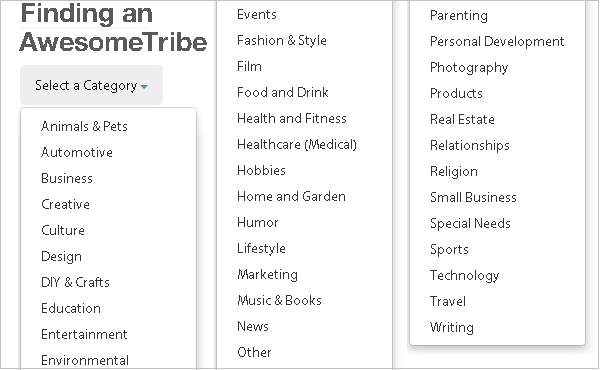Open the Select a Category dropdown
This screenshot has width=600, height=370.
tap(91, 85)
